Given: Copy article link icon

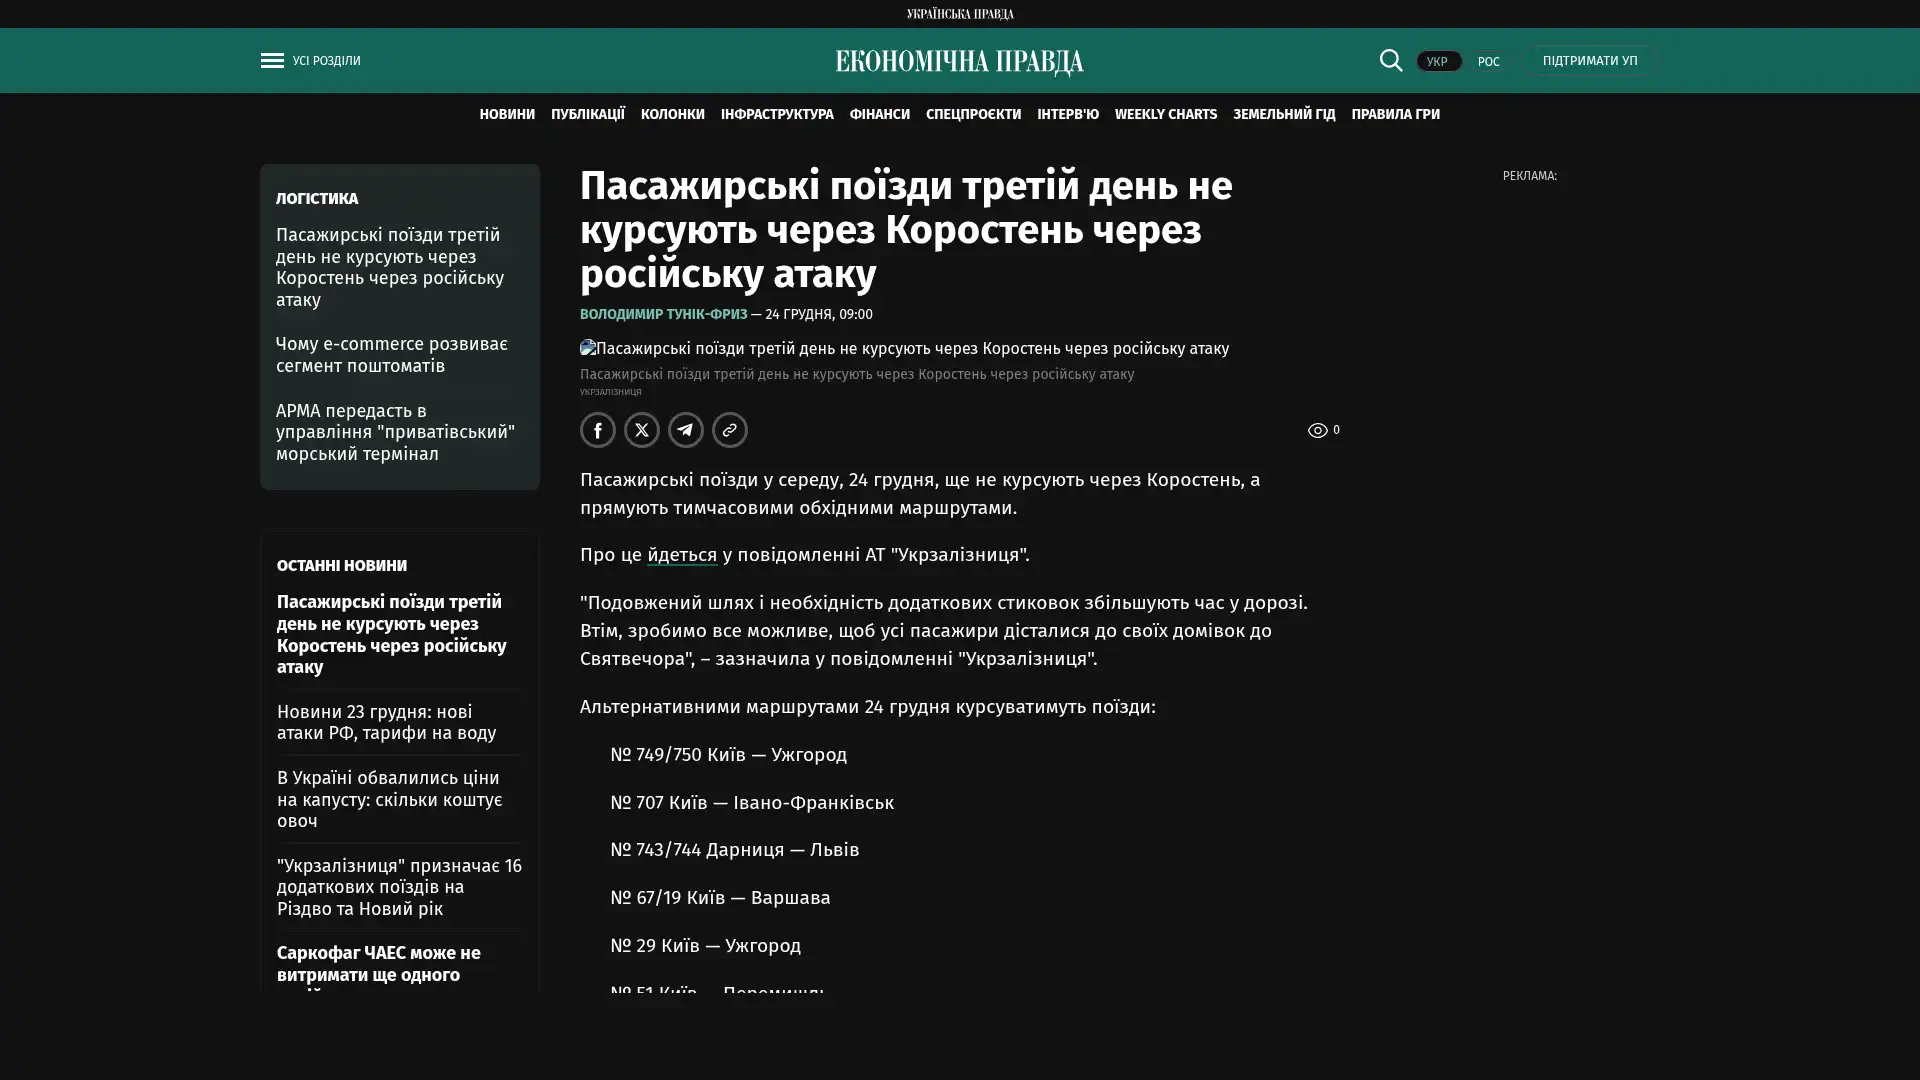Looking at the screenshot, I should [x=730, y=430].
